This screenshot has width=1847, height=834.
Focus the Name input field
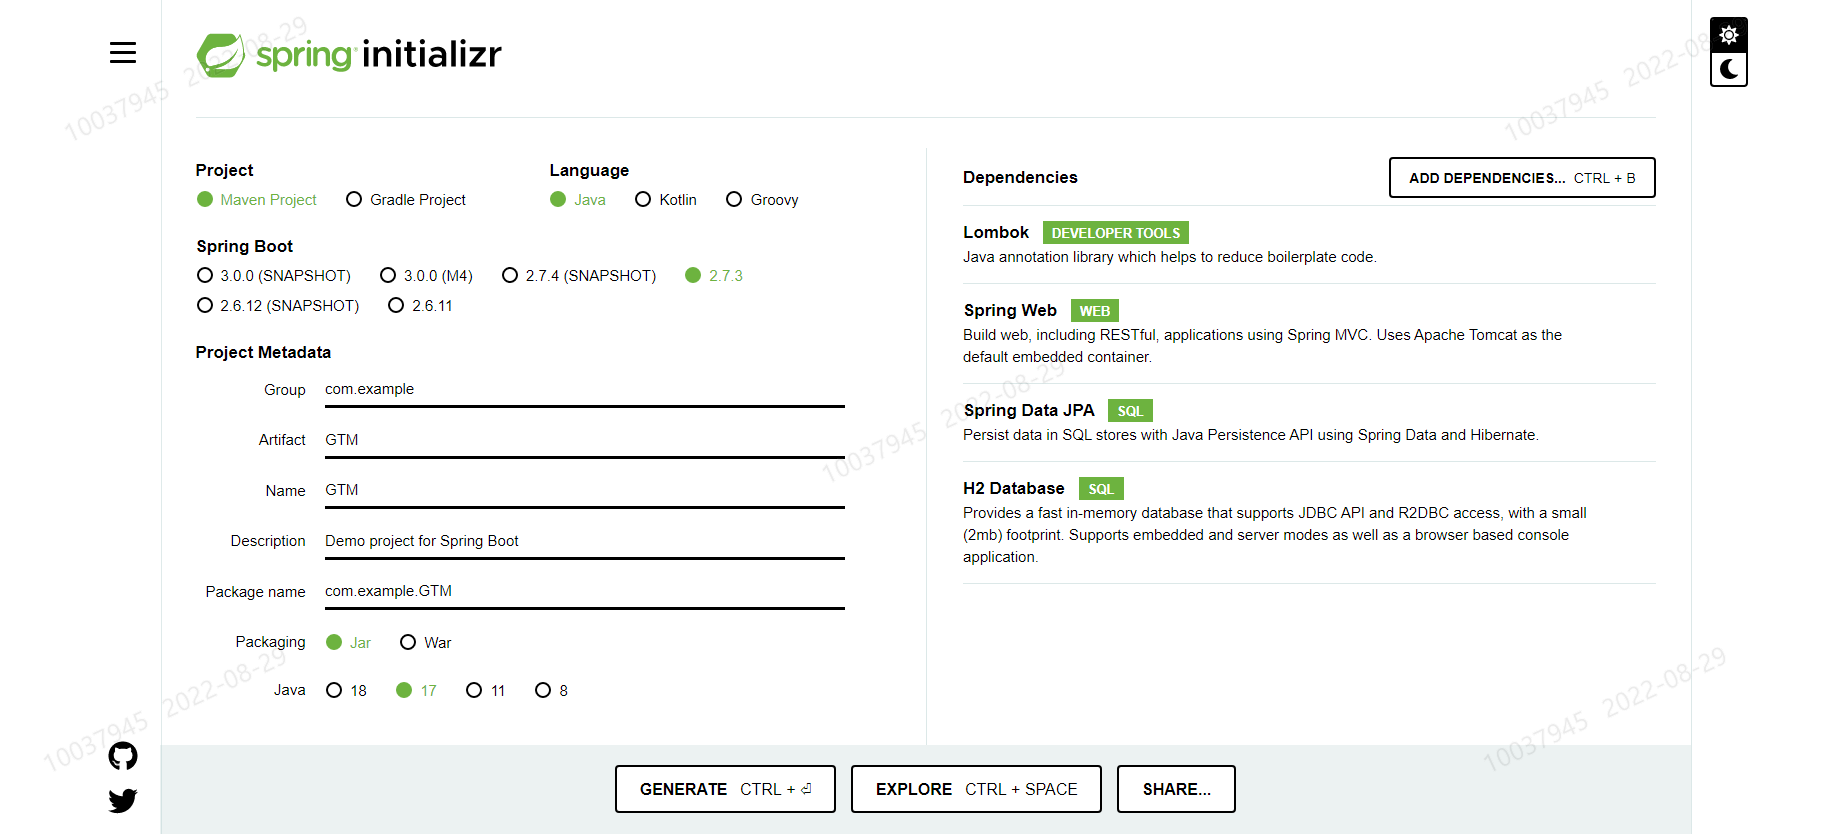point(585,490)
